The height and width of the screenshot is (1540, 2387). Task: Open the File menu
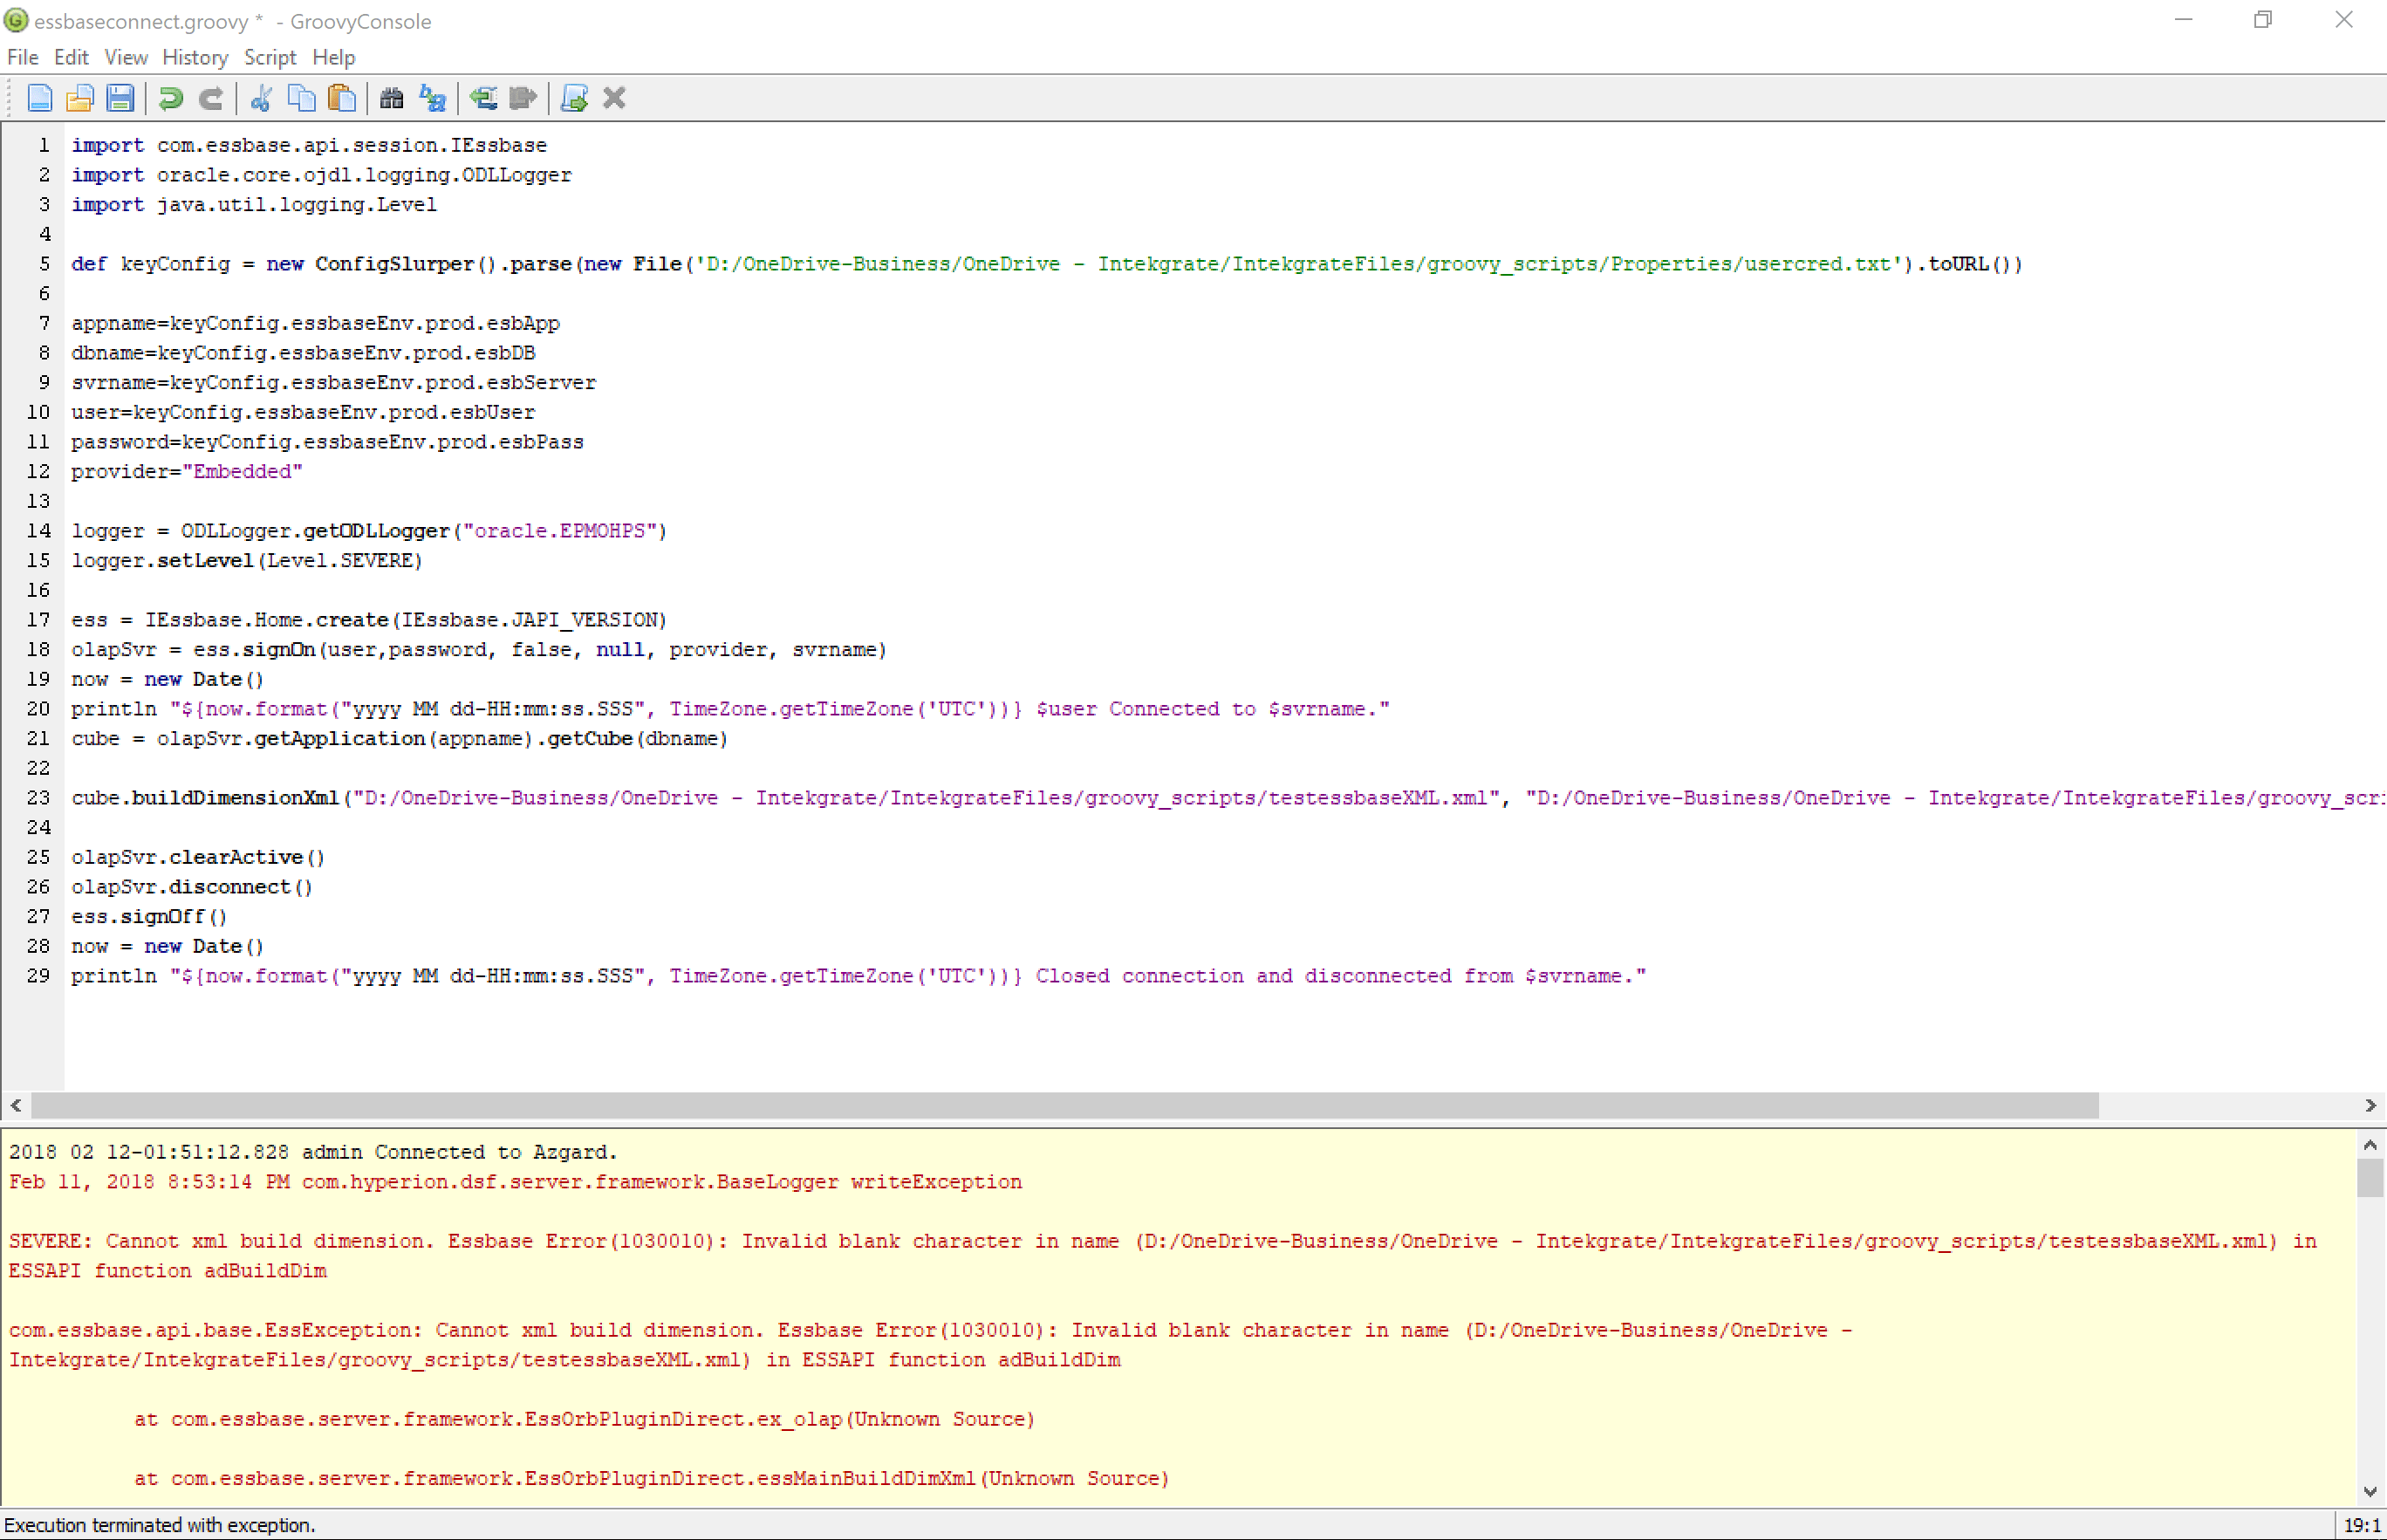coord(22,57)
